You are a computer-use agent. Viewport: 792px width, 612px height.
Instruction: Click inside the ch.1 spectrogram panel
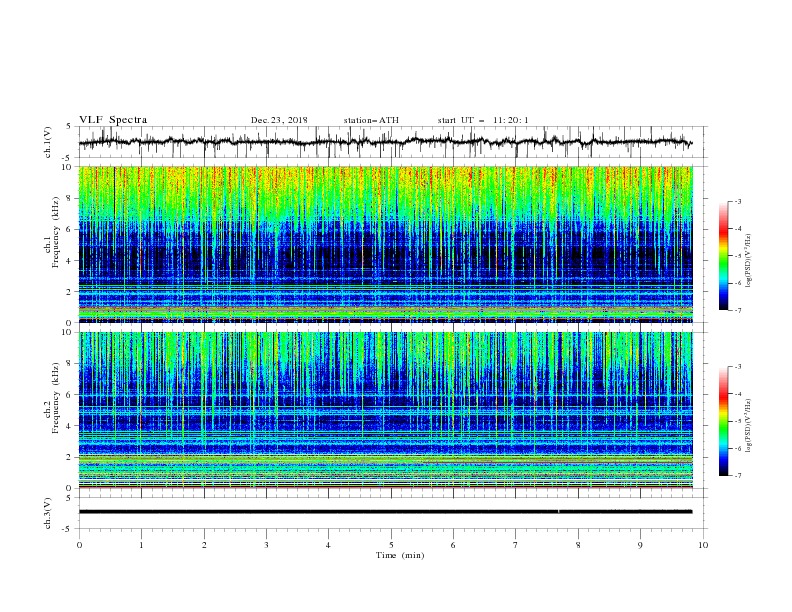[386, 244]
